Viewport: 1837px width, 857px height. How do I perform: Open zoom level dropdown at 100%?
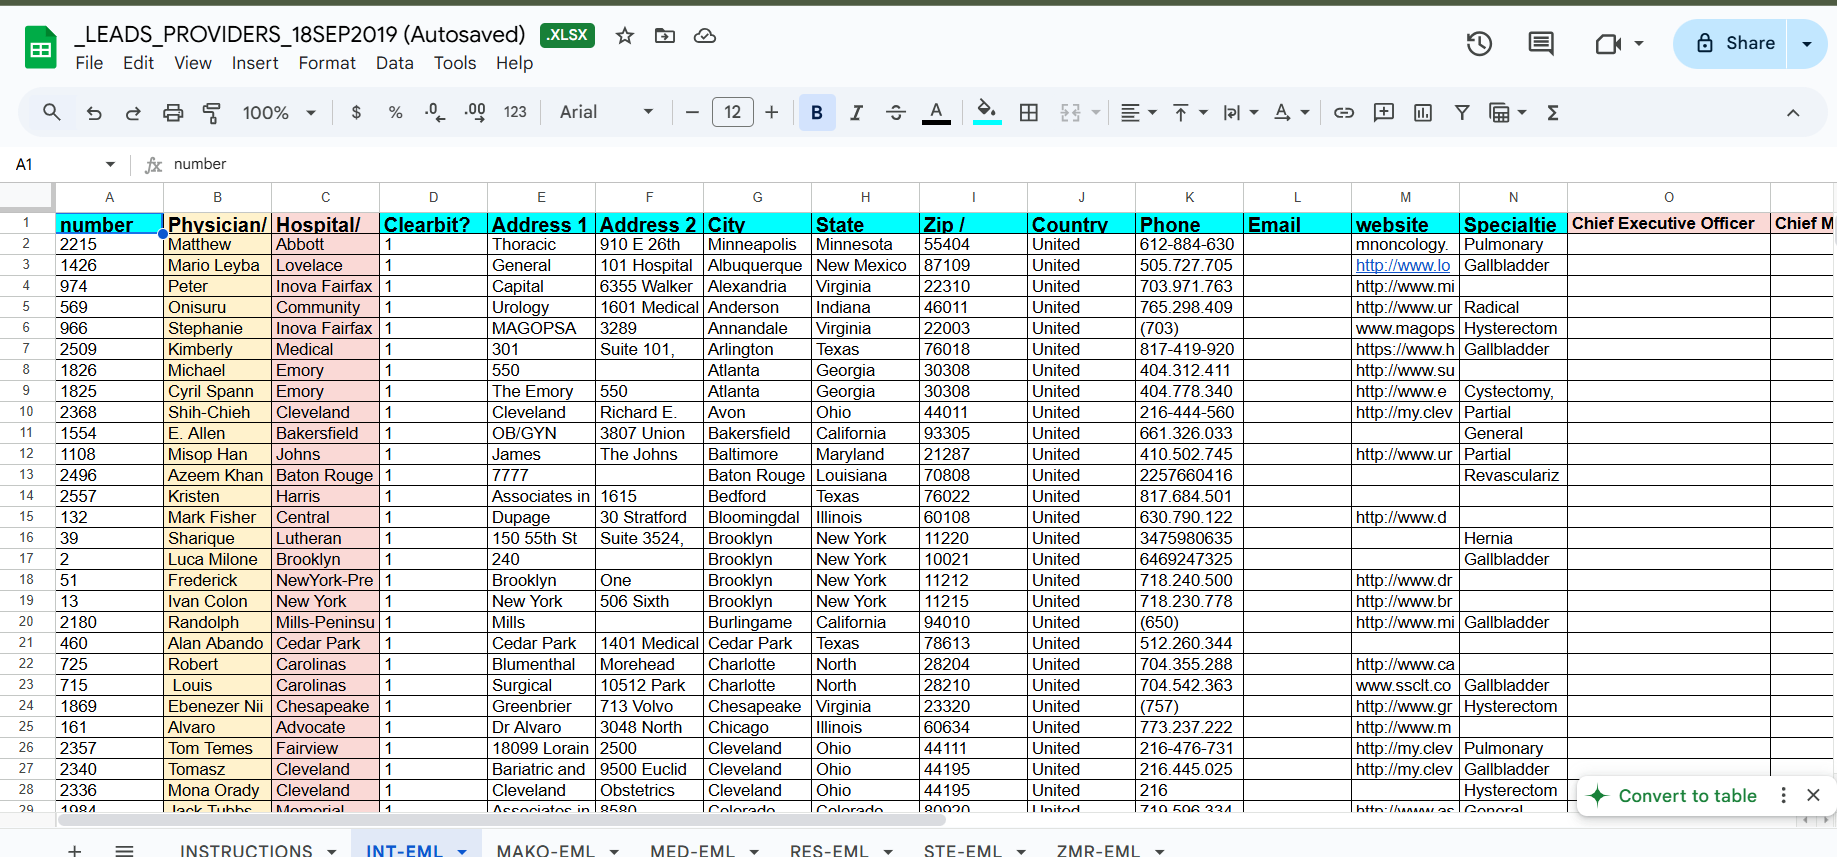[279, 113]
